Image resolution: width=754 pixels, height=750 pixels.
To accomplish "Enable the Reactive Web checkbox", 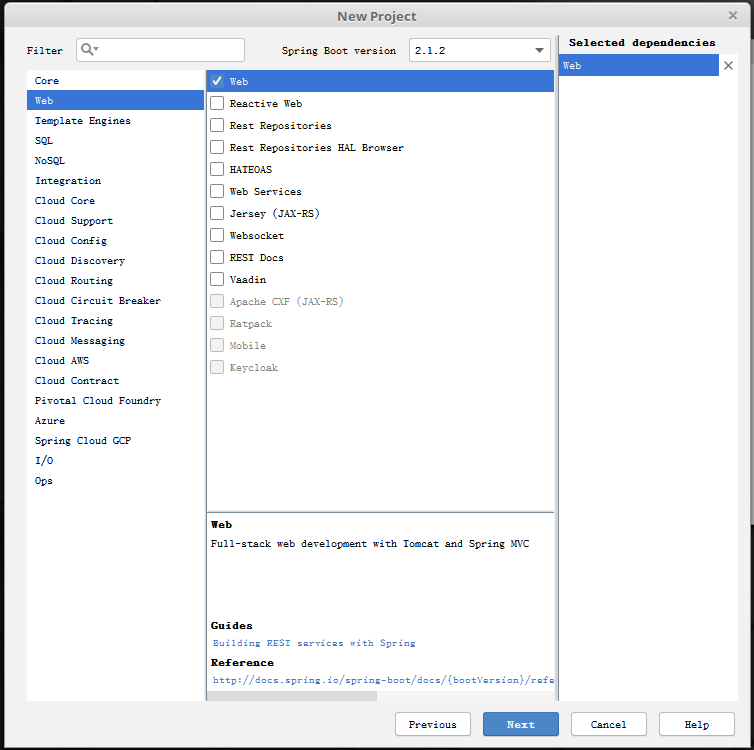I will click(x=217, y=103).
